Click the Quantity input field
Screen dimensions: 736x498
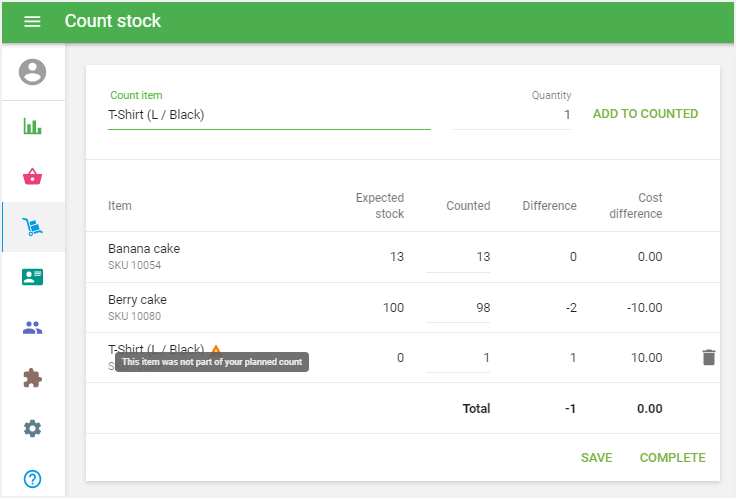pyautogui.click(x=512, y=115)
